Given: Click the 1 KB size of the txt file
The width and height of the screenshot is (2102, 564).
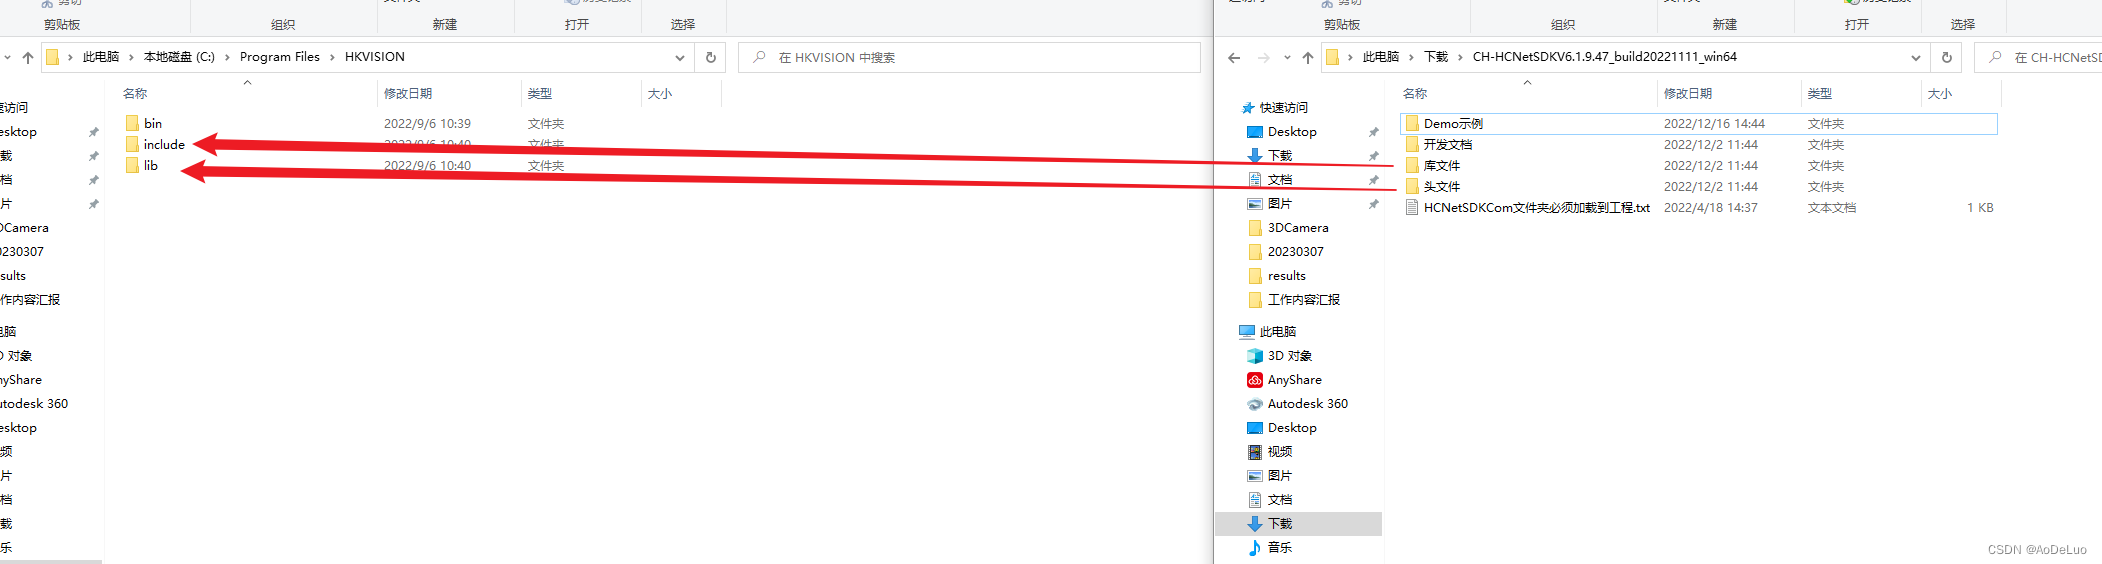Looking at the screenshot, I should coord(1980,207).
